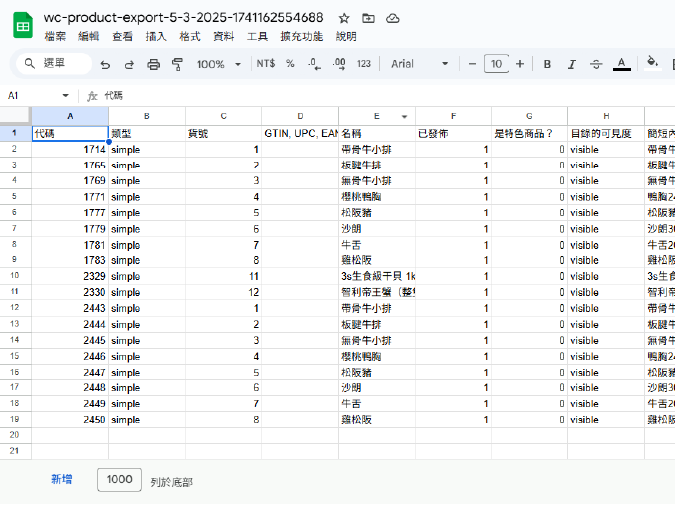Viewport: 675px width, 505px height.
Task: Open the 檔案 menu
Action: pyautogui.click(x=56, y=36)
